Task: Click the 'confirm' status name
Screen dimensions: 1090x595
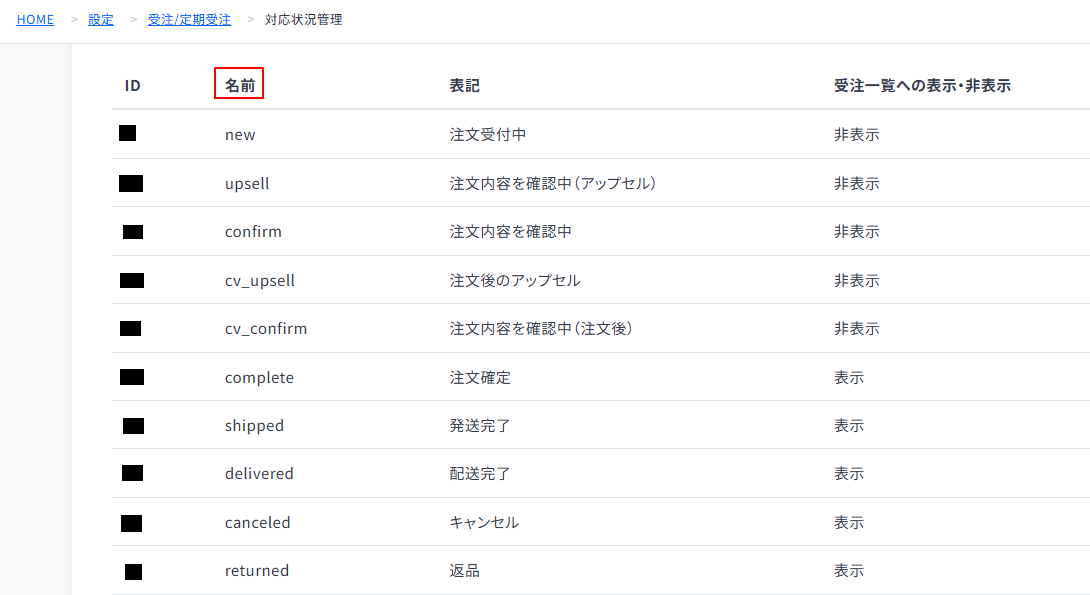Action: click(x=253, y=232)
